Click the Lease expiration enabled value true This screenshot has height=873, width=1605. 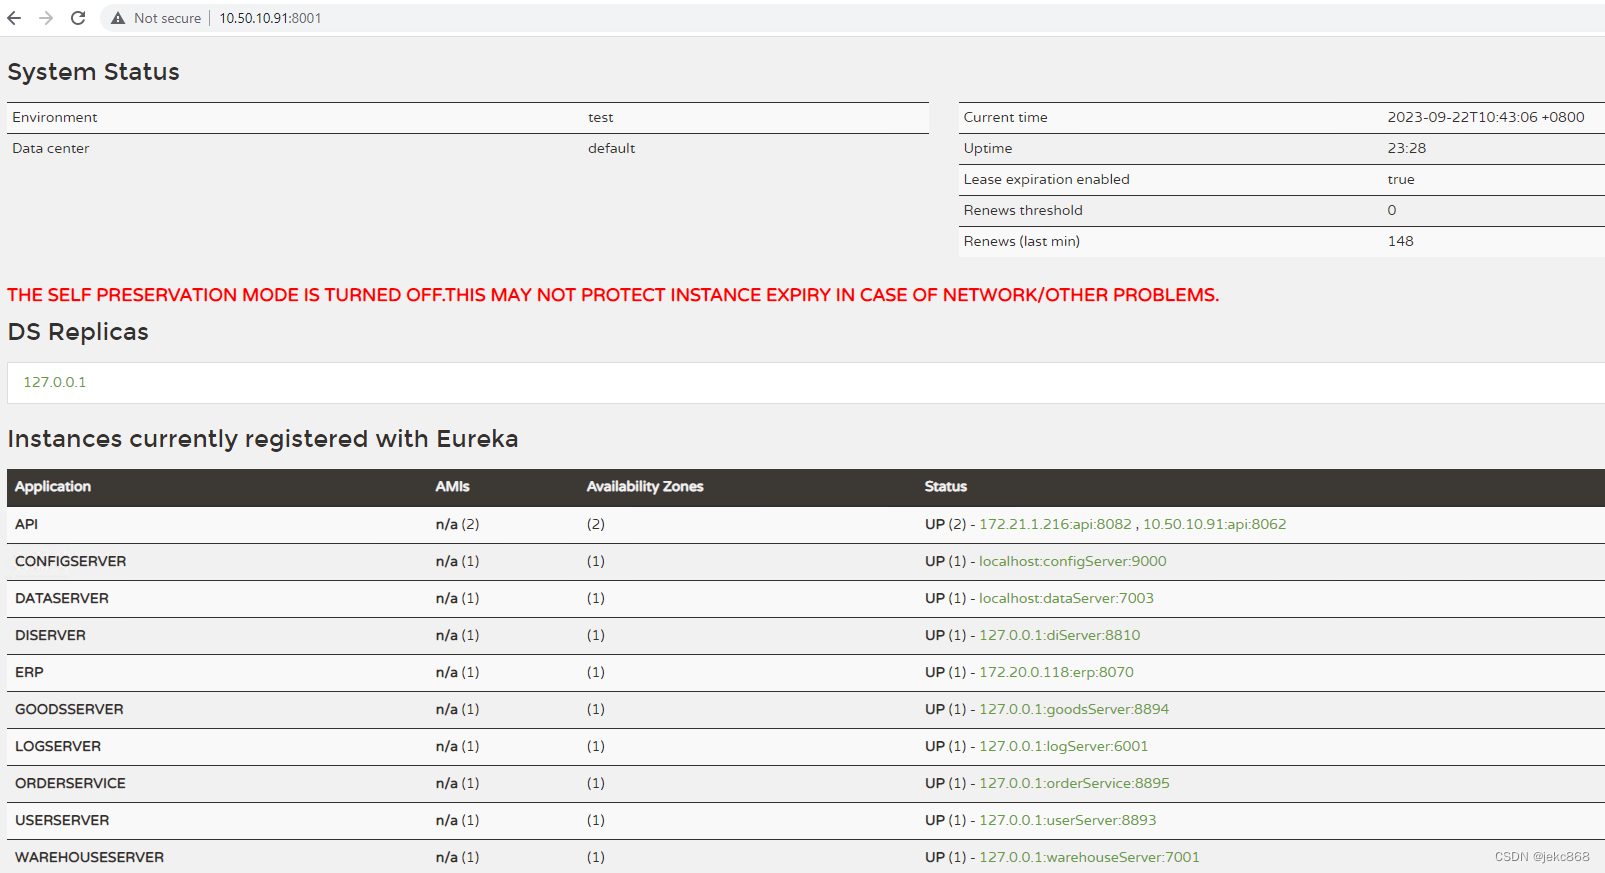[x=1401, y=179]
